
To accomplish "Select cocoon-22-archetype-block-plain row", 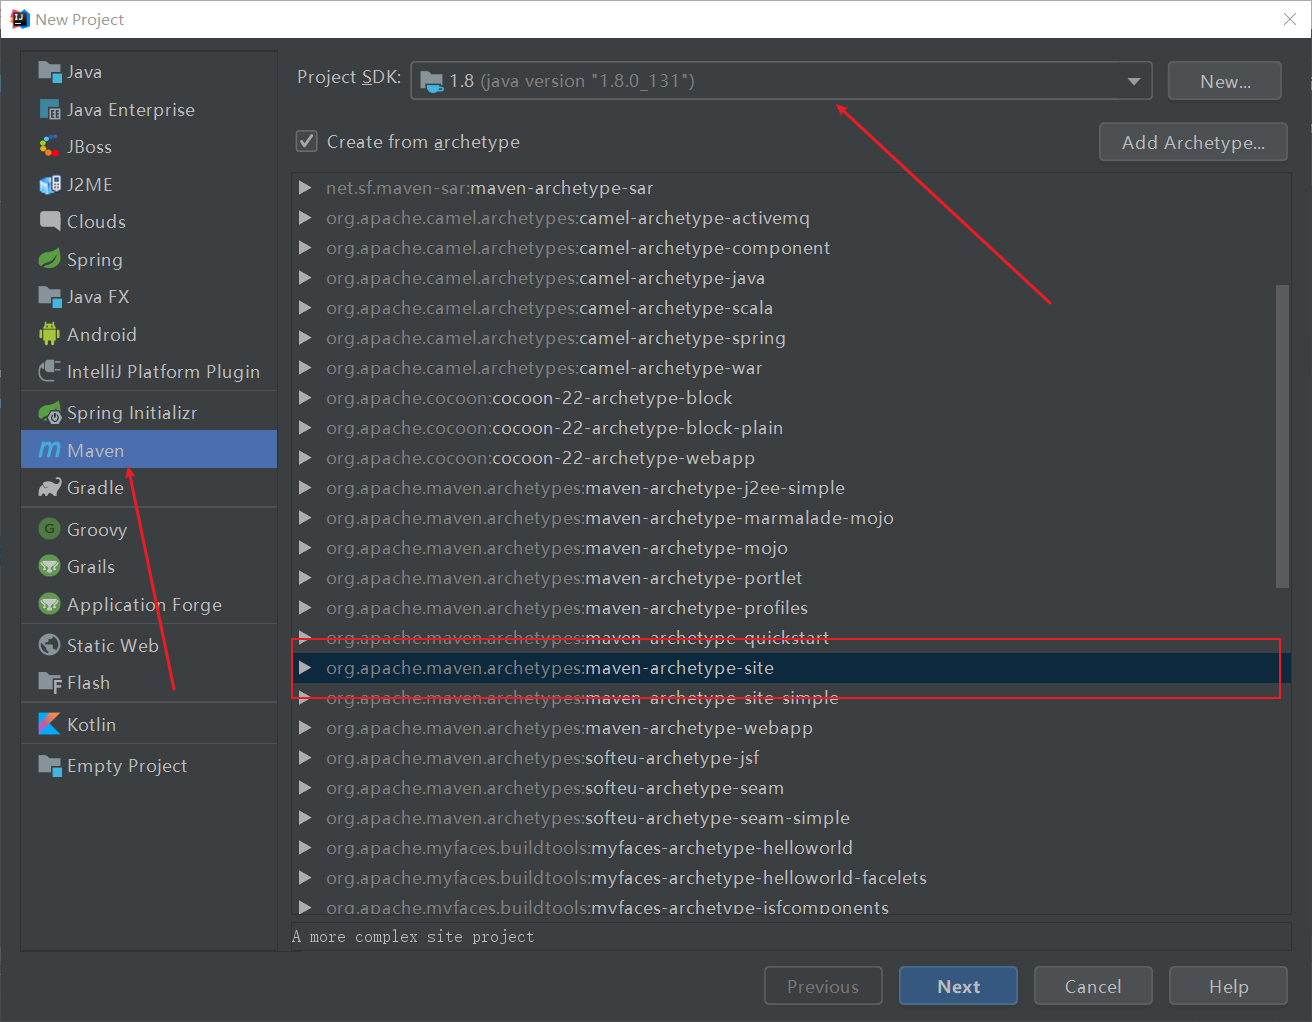I will click(x=791, y=427).
